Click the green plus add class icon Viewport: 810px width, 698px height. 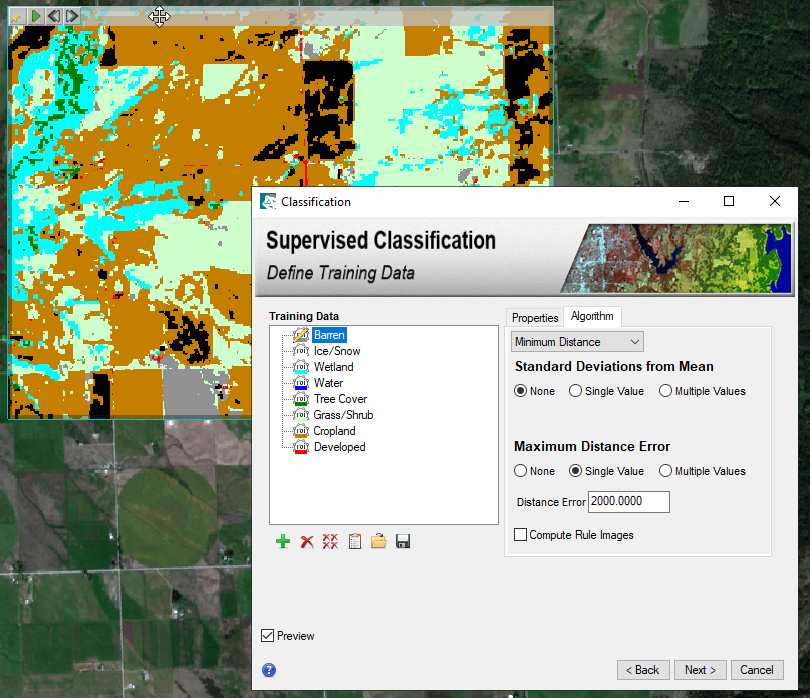point(283,541)
